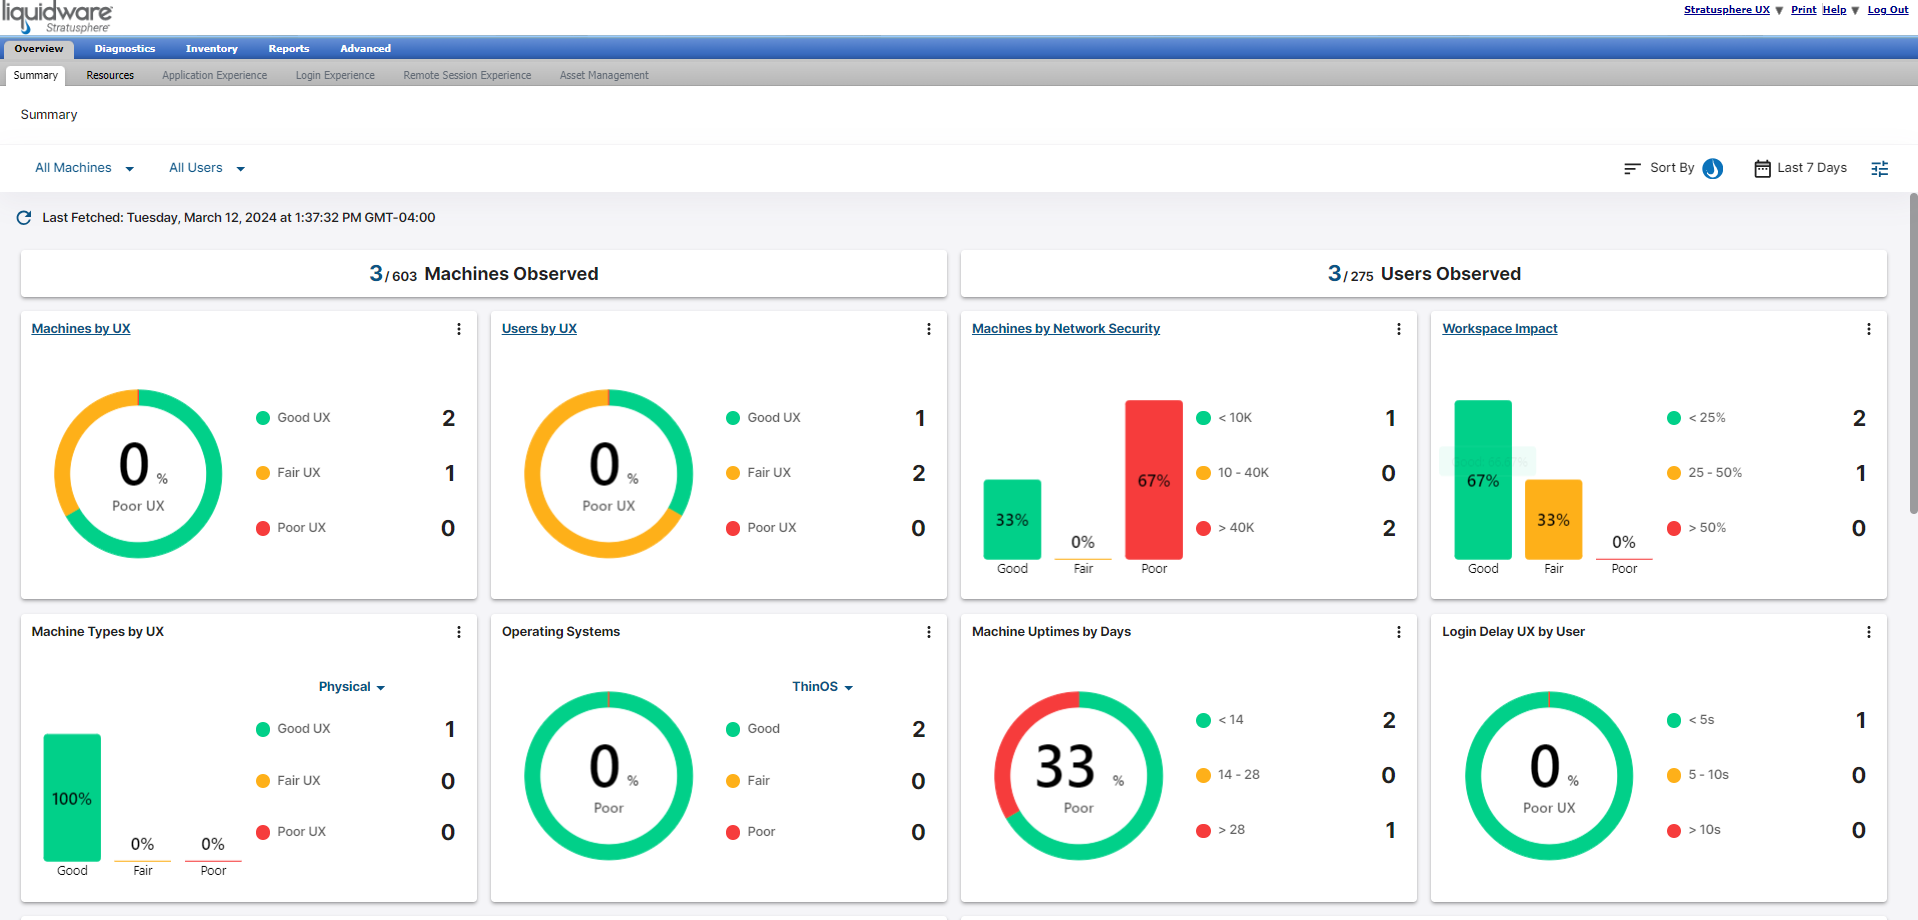1918x920 pixels.
Task: Open the Machines by UX options menu
Action: pos(459,329)
